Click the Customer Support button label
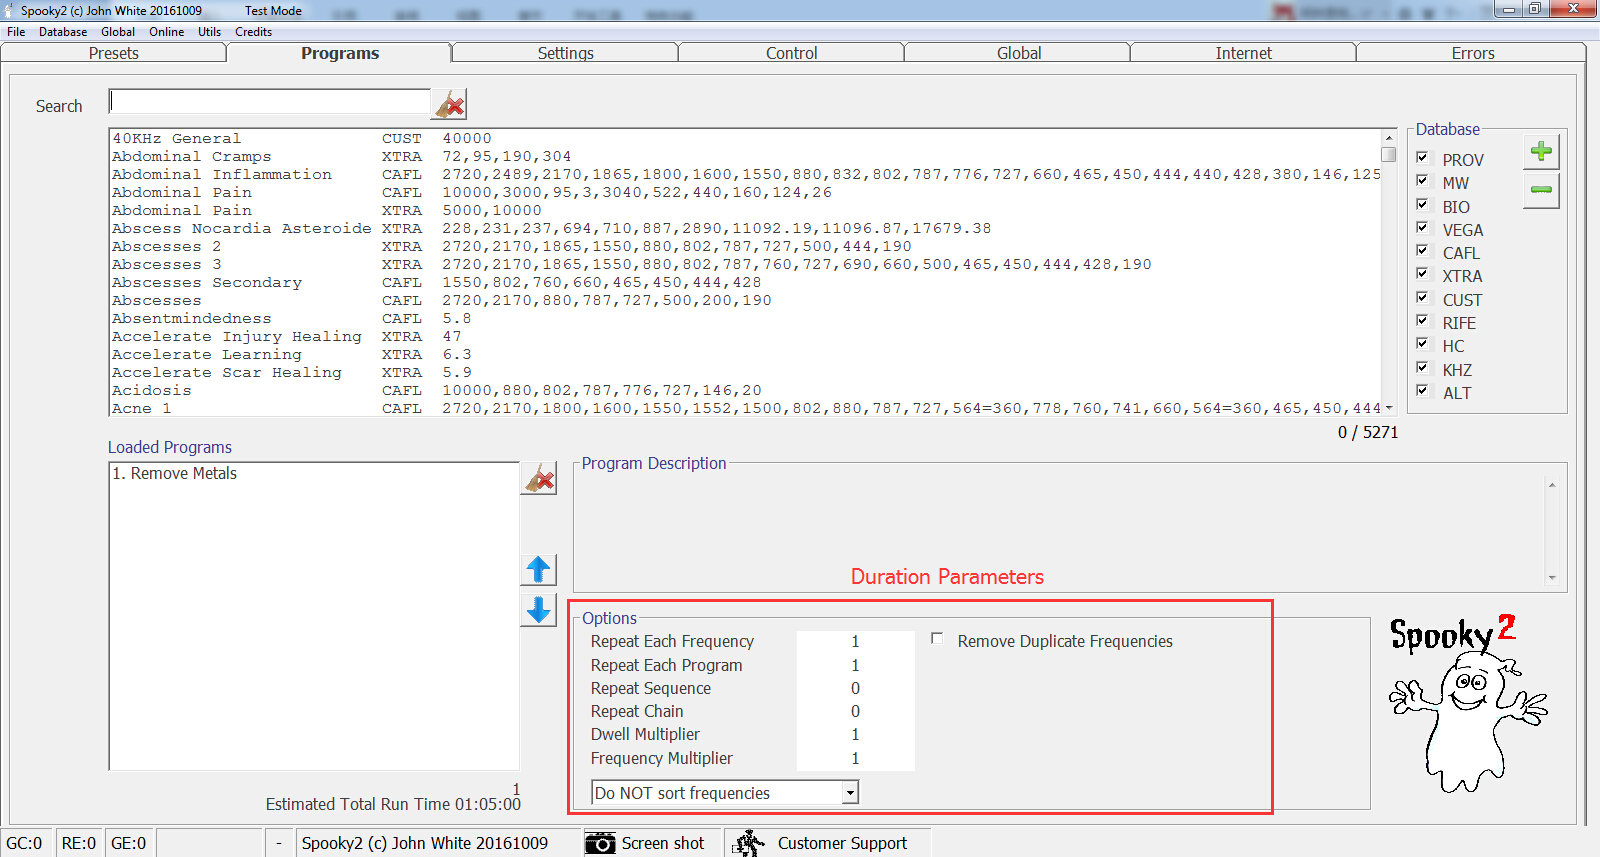Image resolution: width=1600 pixels, height=857 pixels. 842,843
